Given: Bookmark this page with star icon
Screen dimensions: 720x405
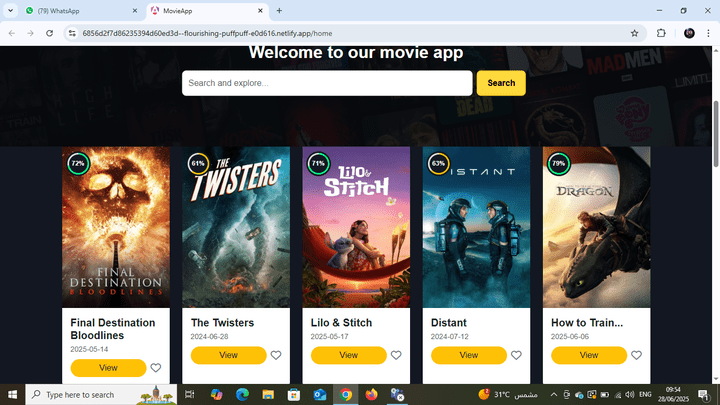Looking at the screenshot, I should [635, 33].
